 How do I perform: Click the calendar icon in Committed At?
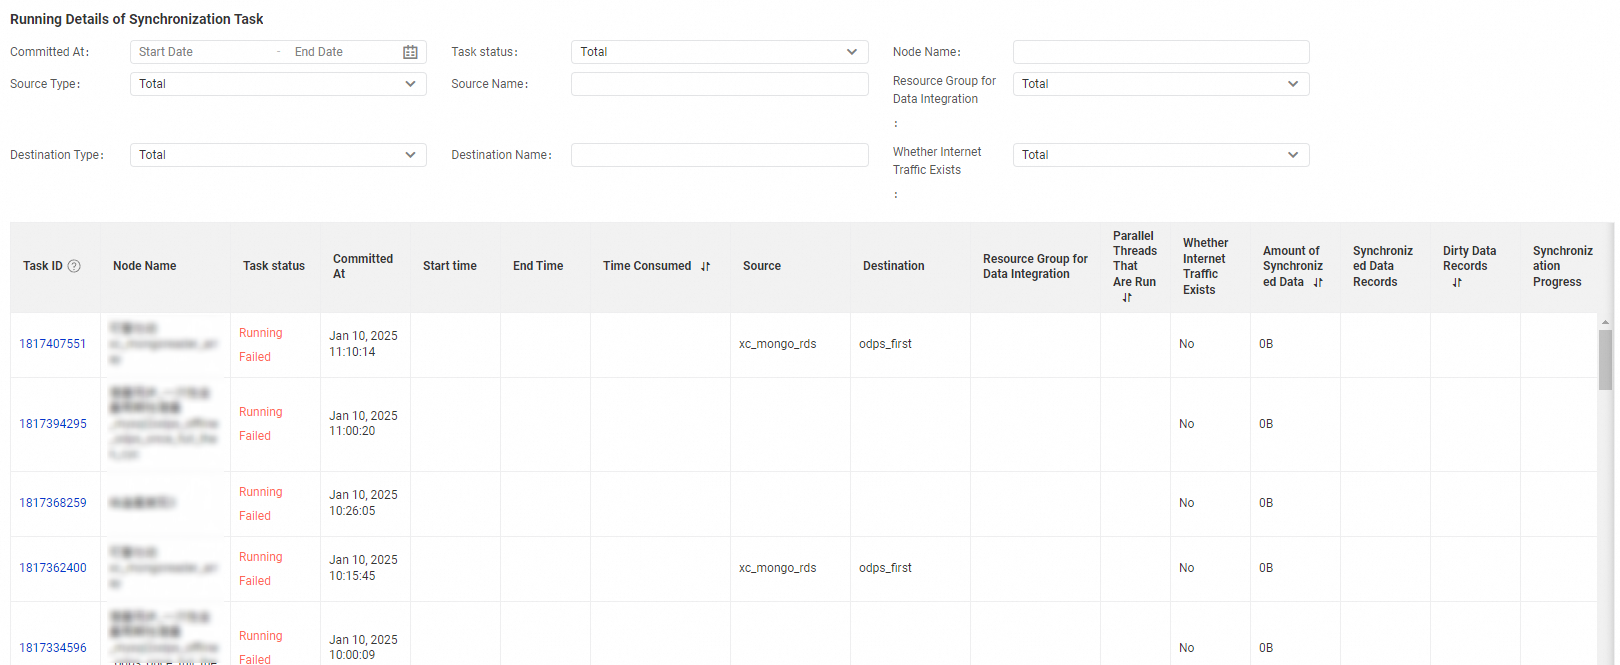[x=410, y=52]
